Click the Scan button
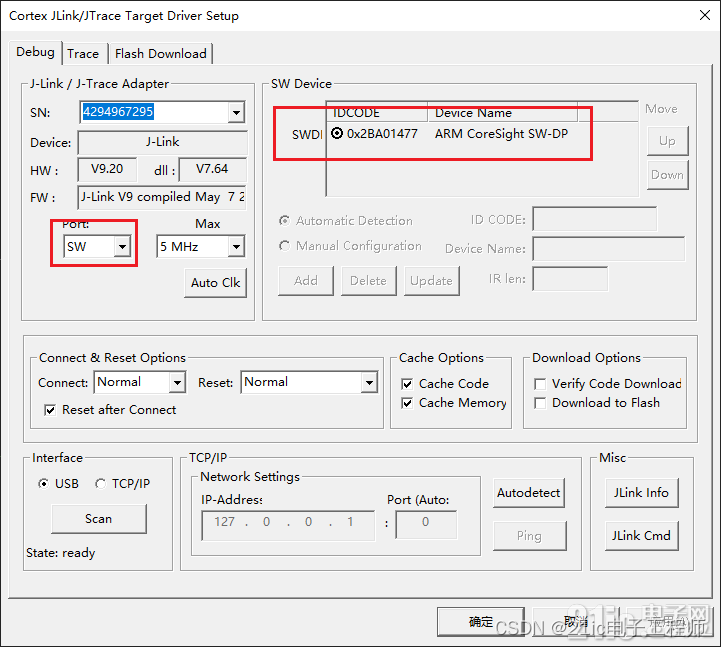Screen dimensions: 721x647 pos(98,519)
